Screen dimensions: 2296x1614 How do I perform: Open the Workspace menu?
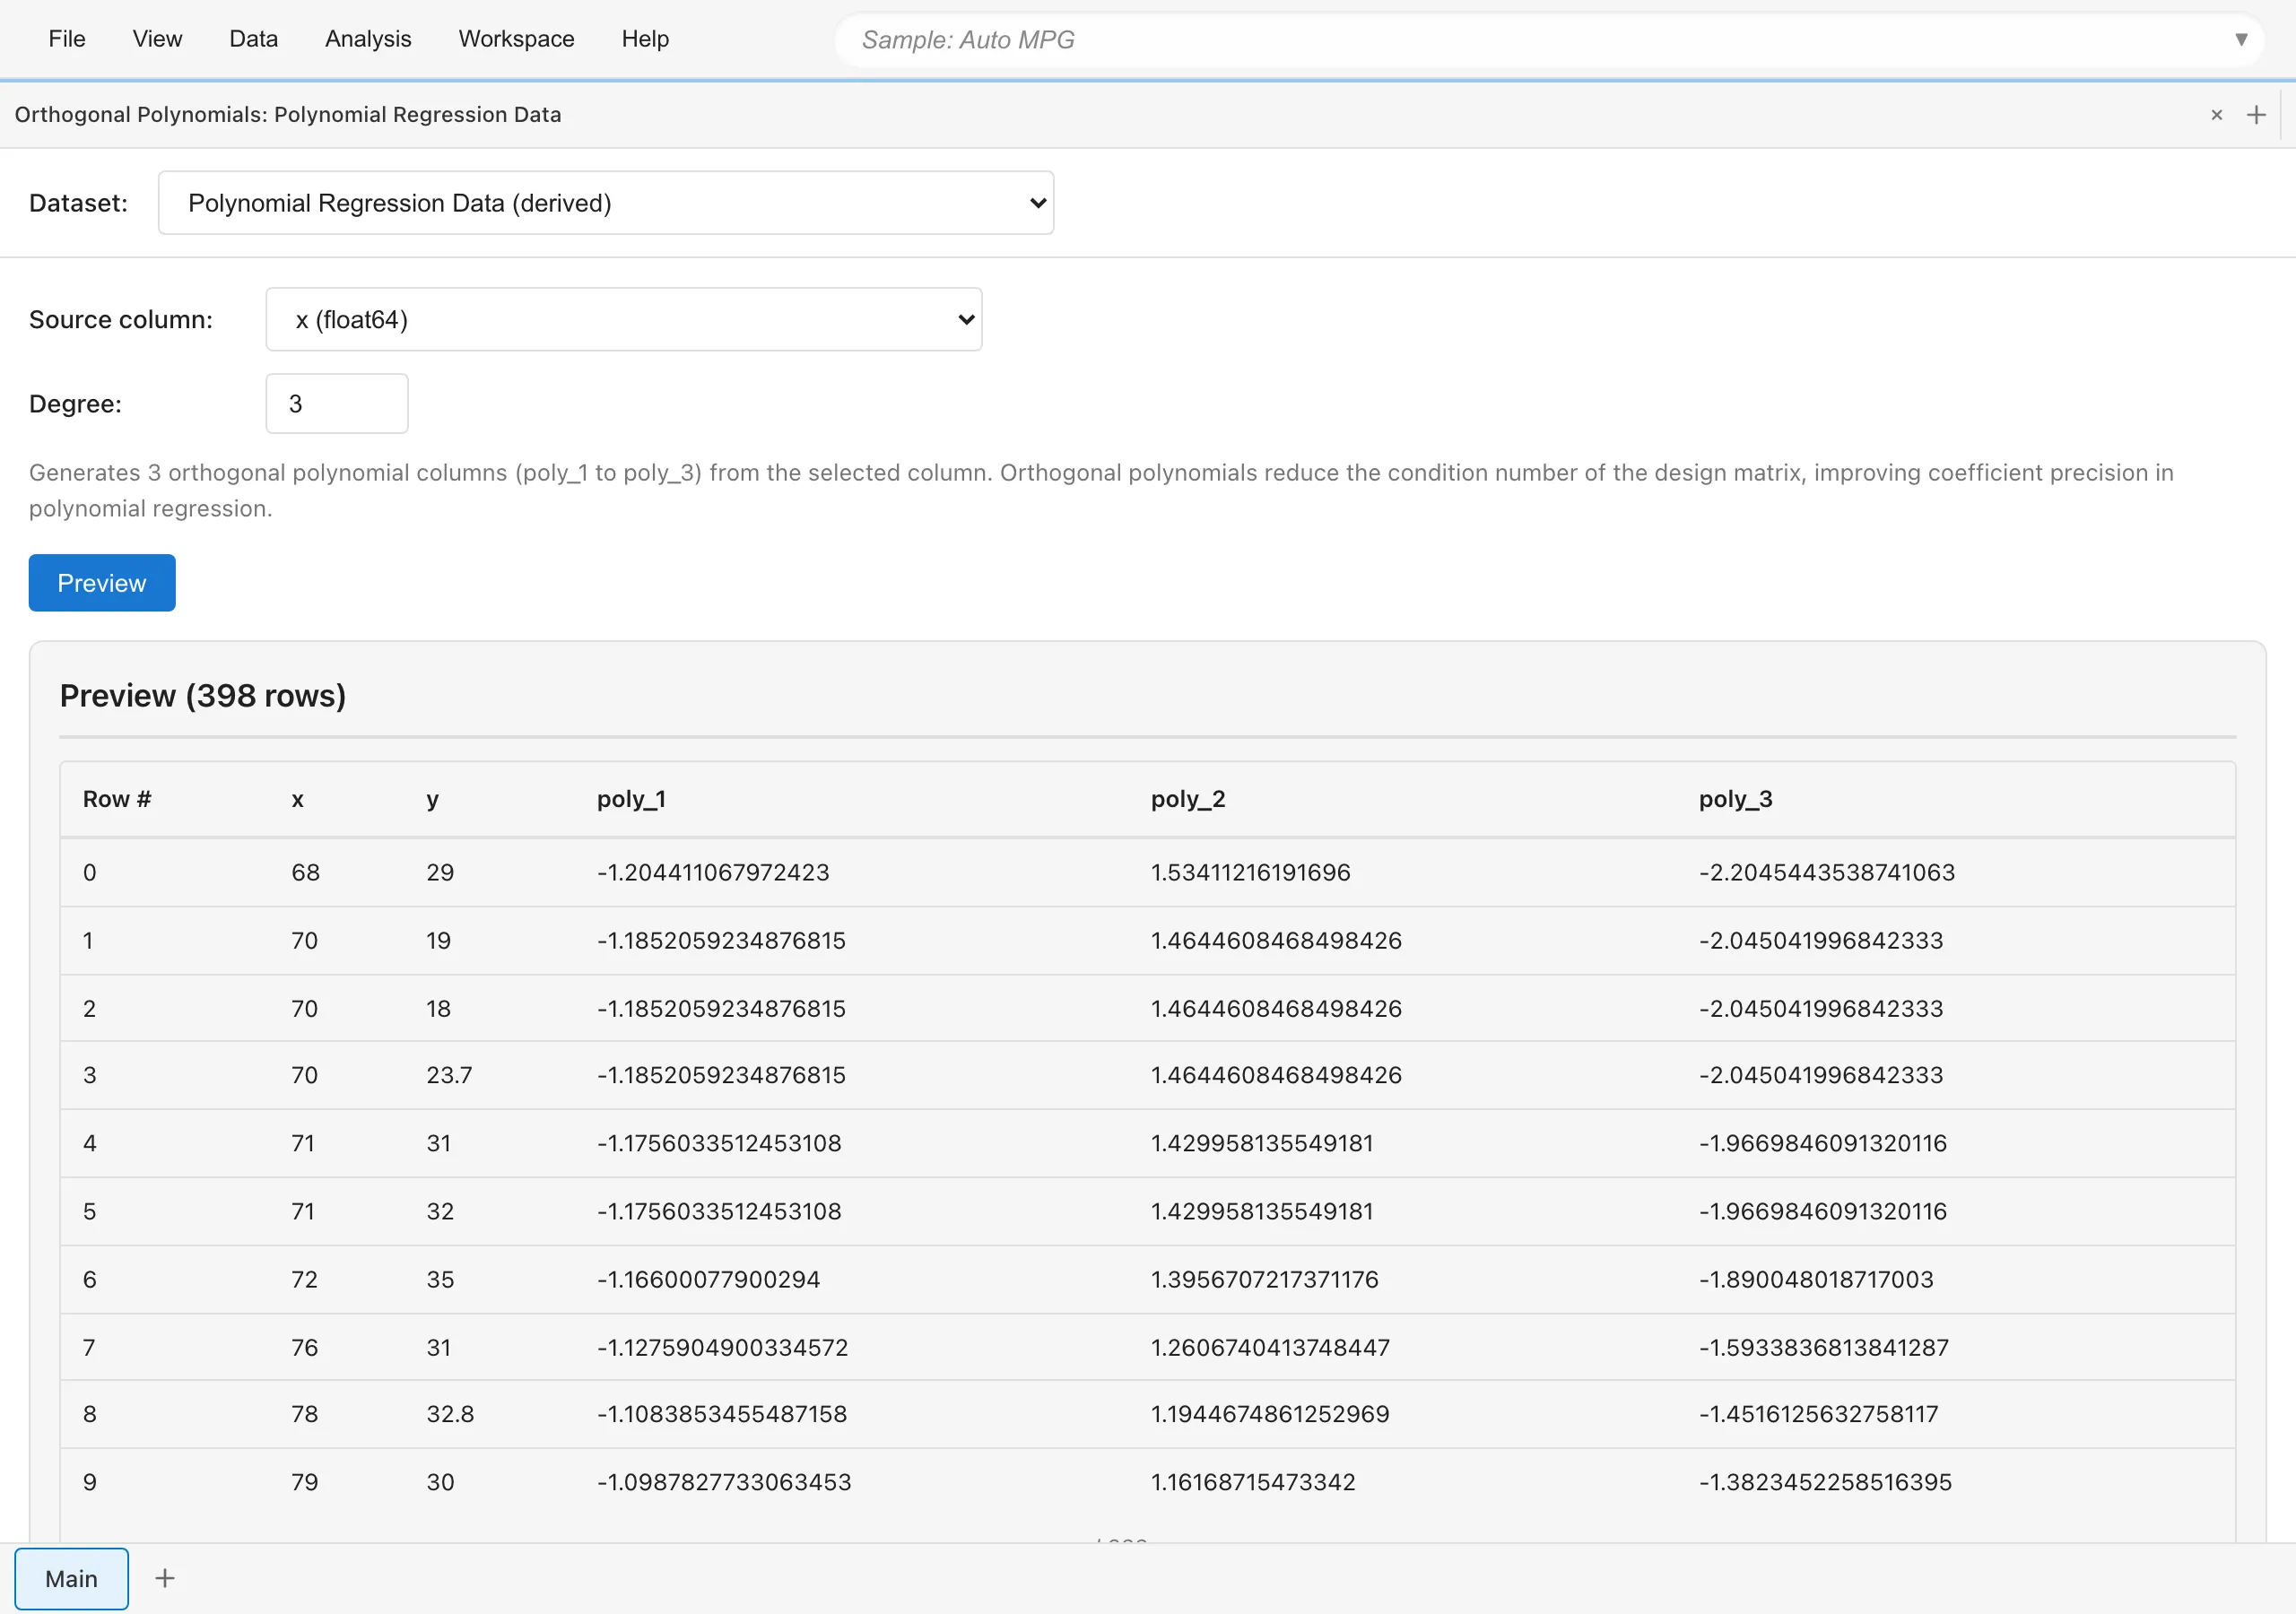click(x=516, y=39)
